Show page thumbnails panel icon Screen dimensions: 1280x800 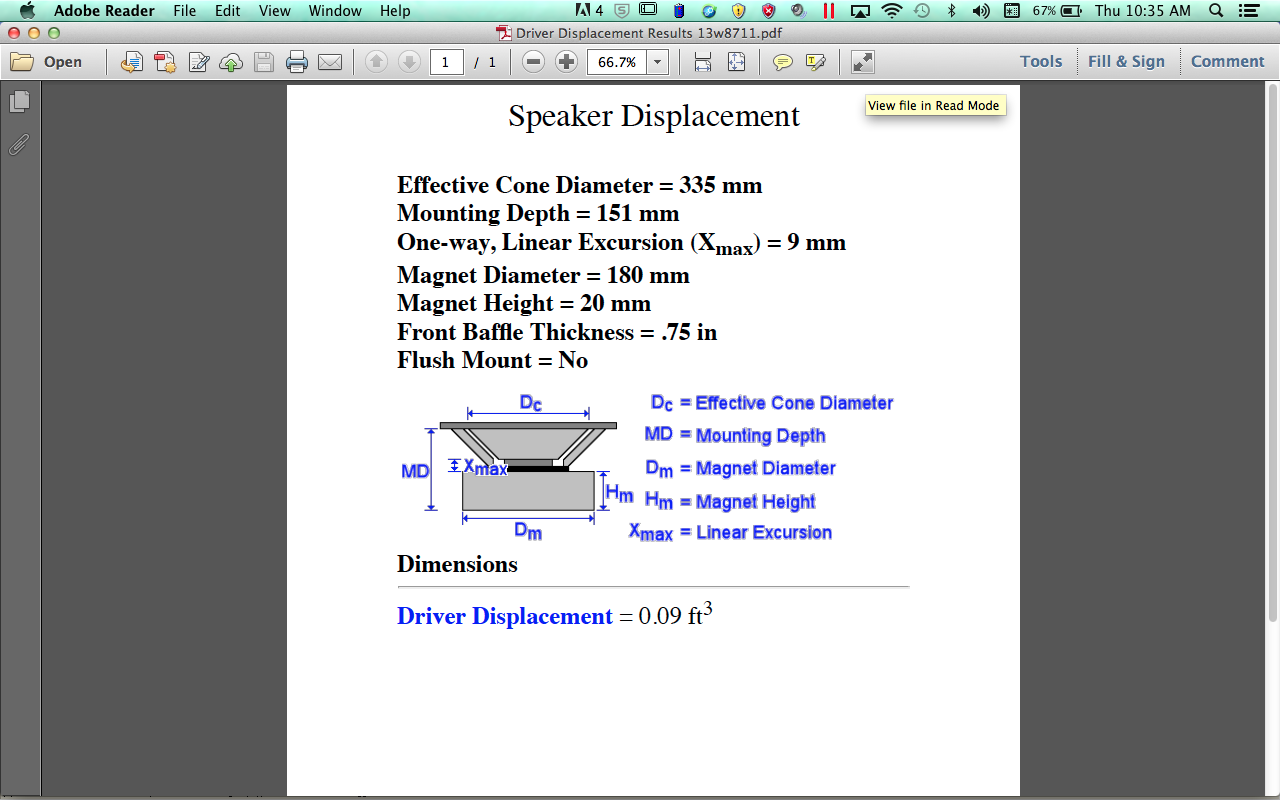click(x=19, y=101)
